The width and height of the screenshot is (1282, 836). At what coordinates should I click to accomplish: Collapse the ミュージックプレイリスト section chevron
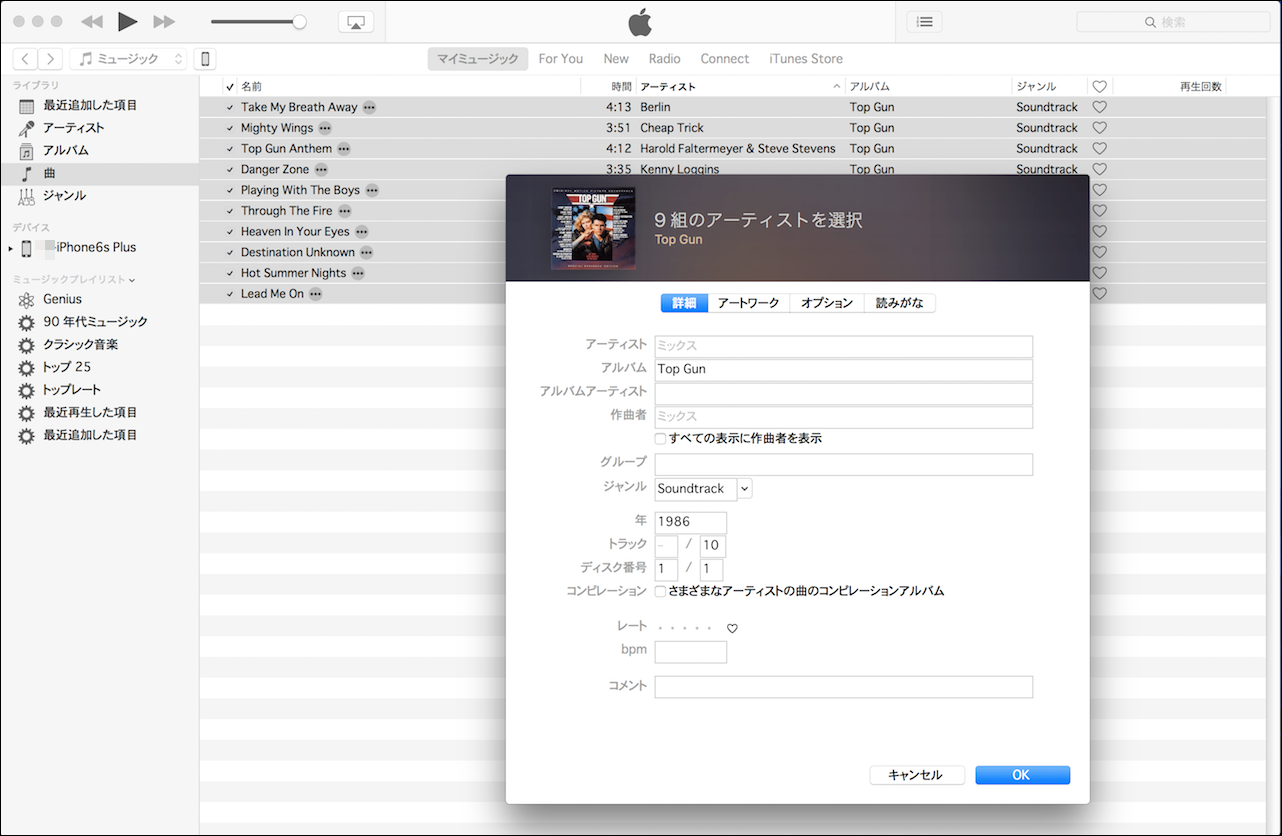(132, 280)
